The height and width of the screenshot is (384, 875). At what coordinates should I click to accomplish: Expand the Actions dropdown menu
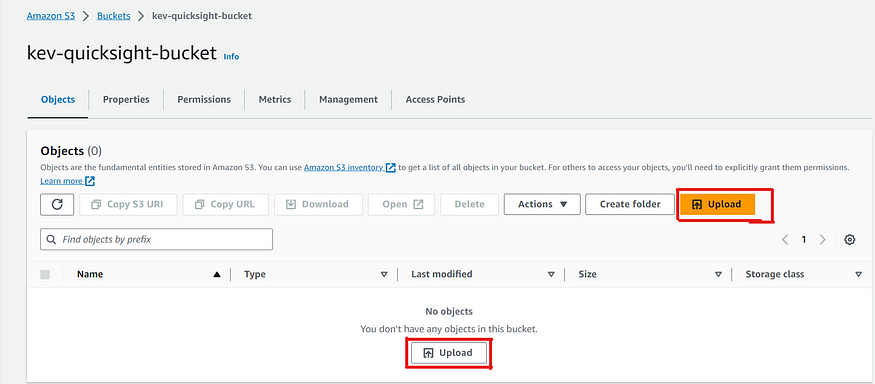(542, 204)
